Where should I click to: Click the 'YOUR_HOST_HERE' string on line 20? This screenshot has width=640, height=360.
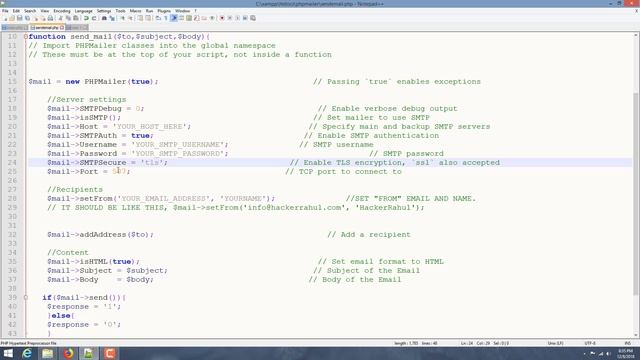point(149,127)
